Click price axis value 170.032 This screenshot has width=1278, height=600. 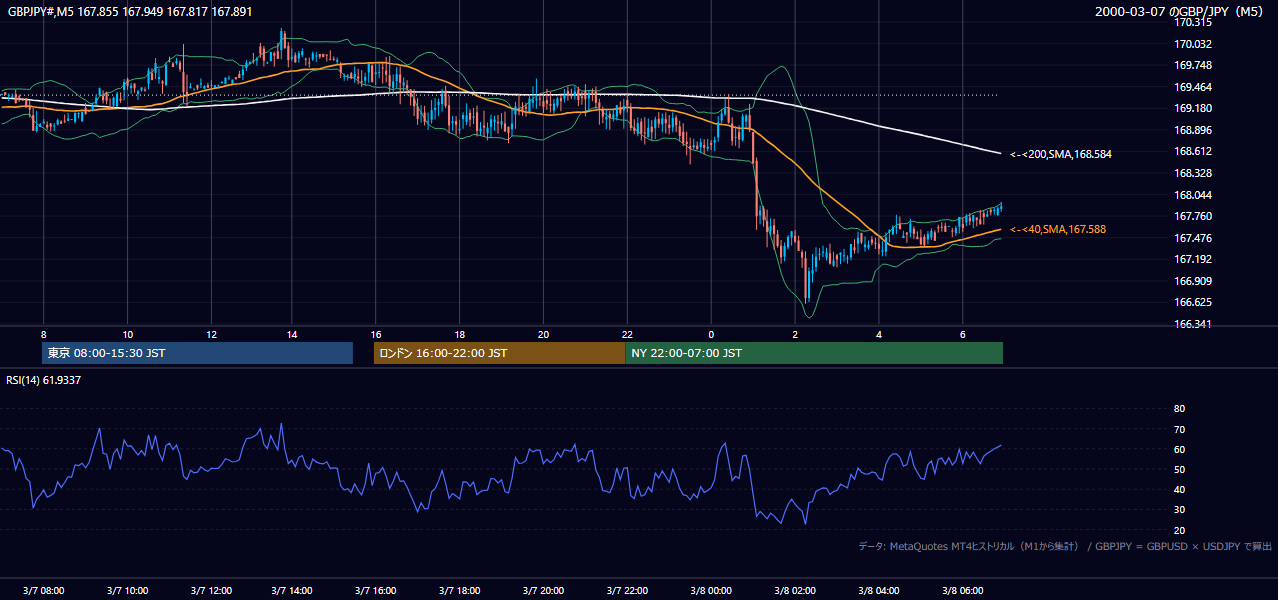[x=1194, y=44]
